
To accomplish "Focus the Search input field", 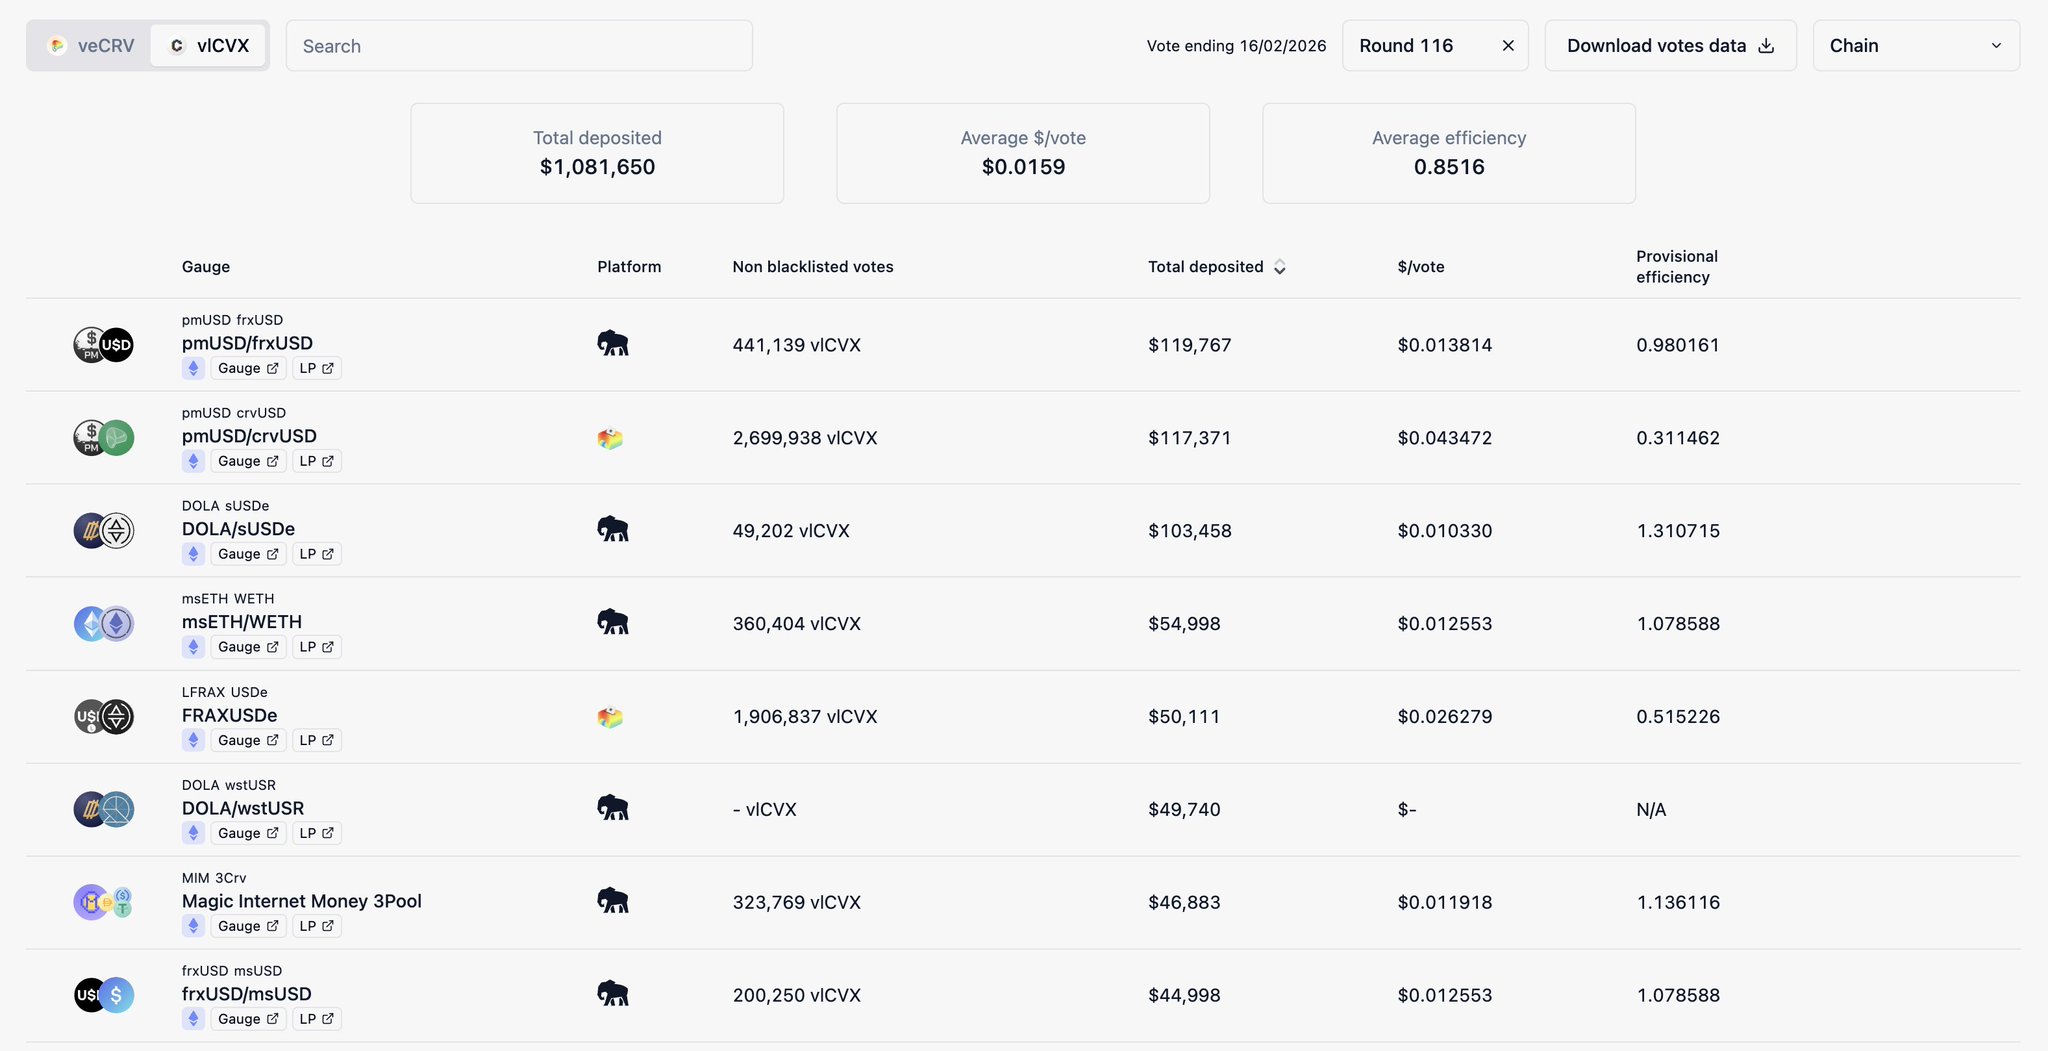I will pos(519,46).
